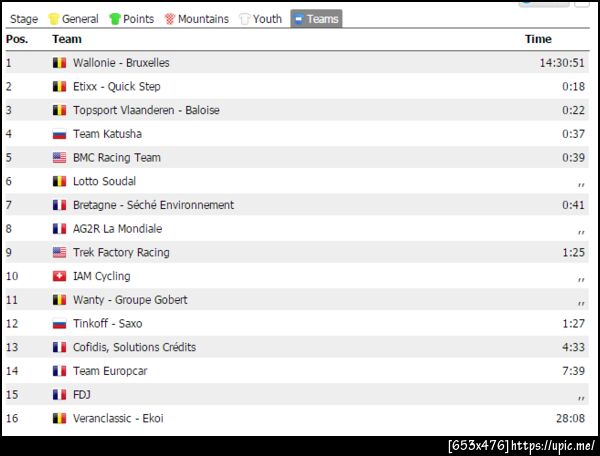Select the 0:22 time gap
The width and height of the screenshot is (600, 456).
point(573,110)
